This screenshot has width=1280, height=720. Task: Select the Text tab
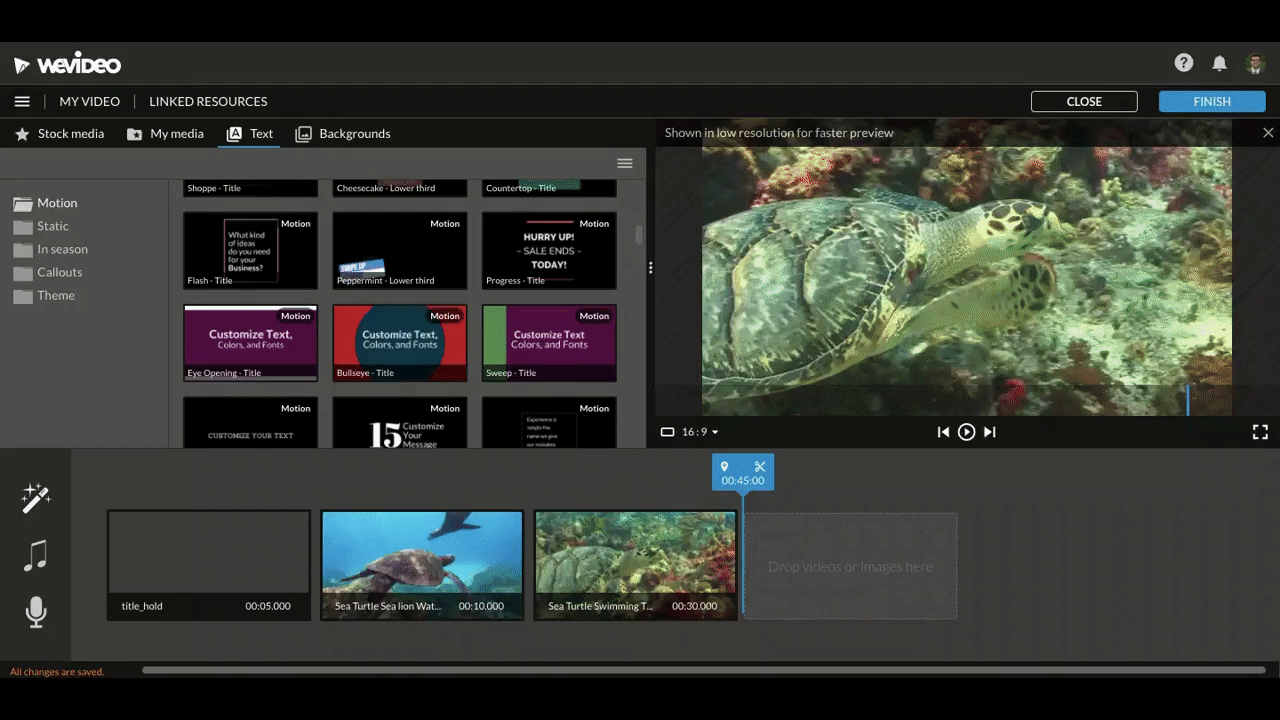[249, 133]
